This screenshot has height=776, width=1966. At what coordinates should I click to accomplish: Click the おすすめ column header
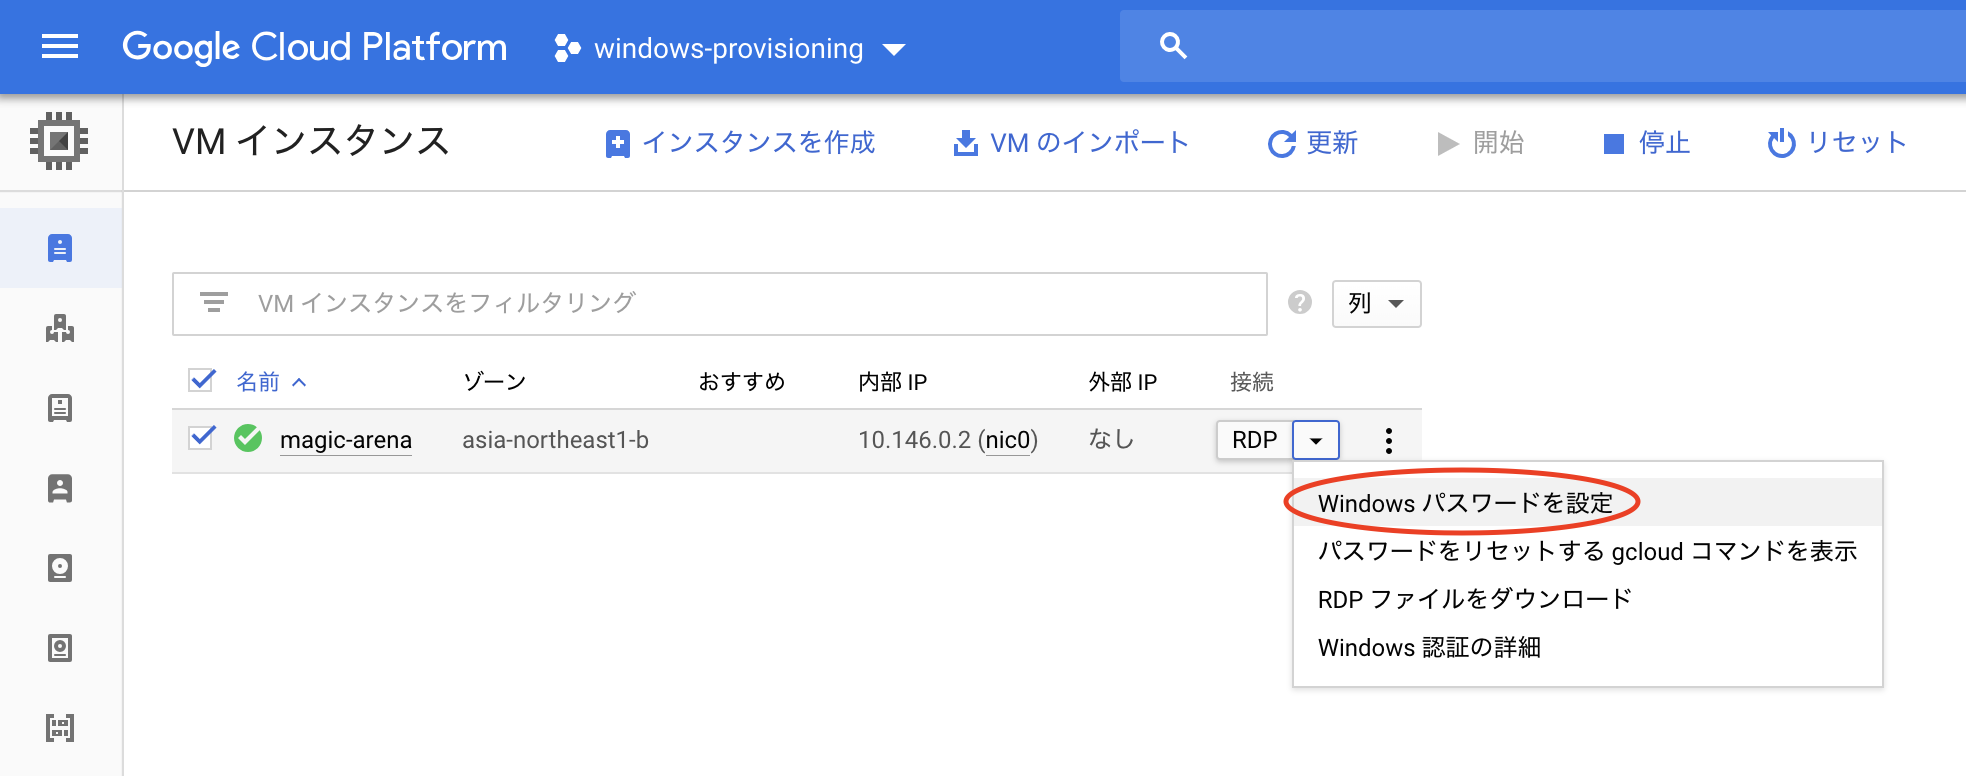[741, 382]
